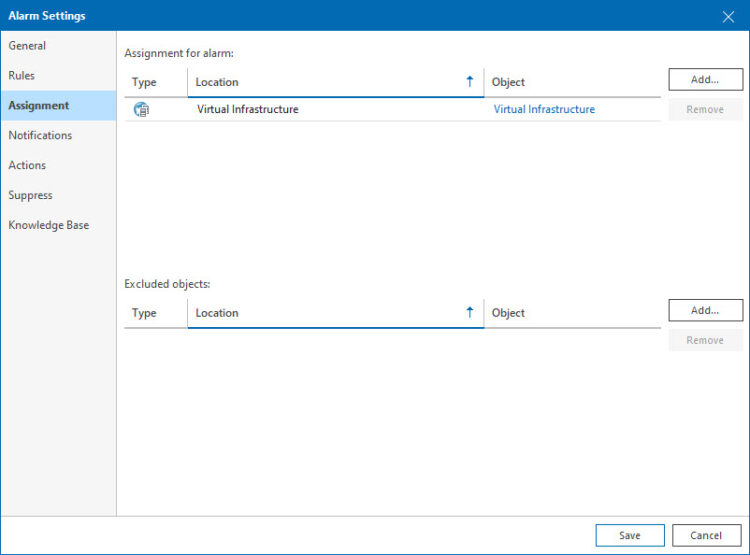Click sort arrow in excluded Location column
750x555 pixels.
pos(470,313)
